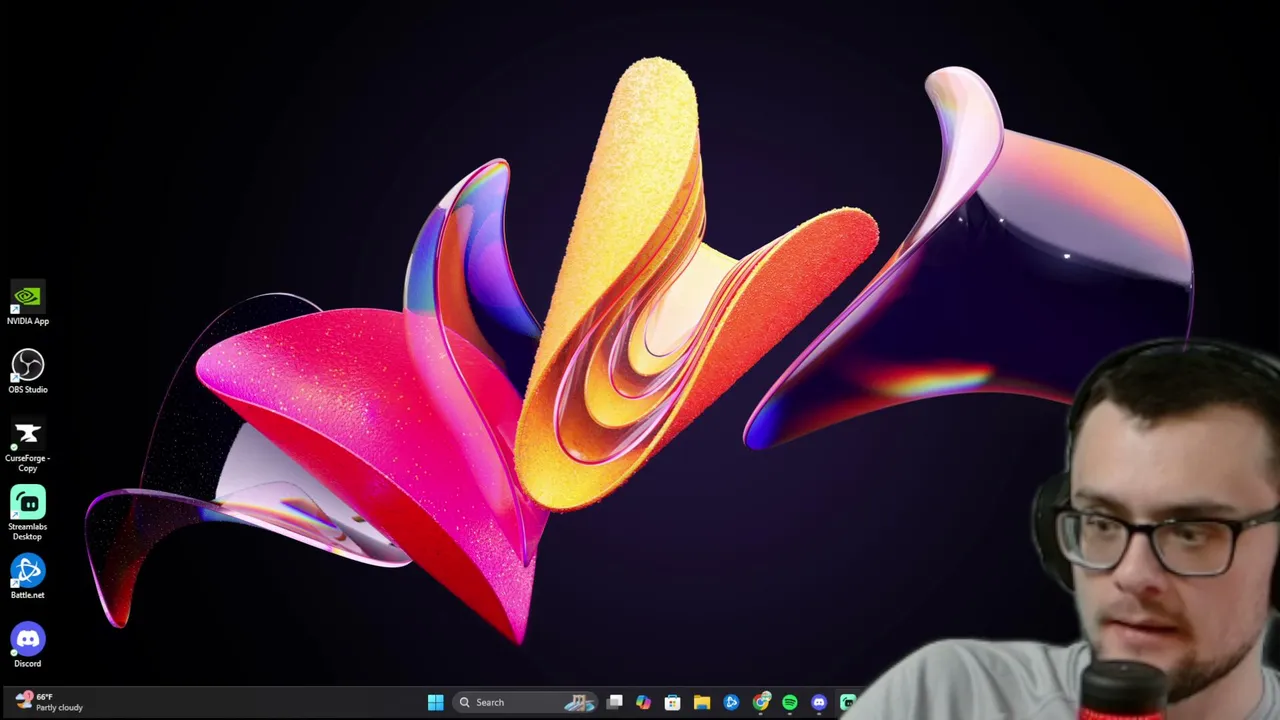The image size is (1280, 720).
Task: Open the OBS Studio desktop icon
Action: [x=27, y=372]
